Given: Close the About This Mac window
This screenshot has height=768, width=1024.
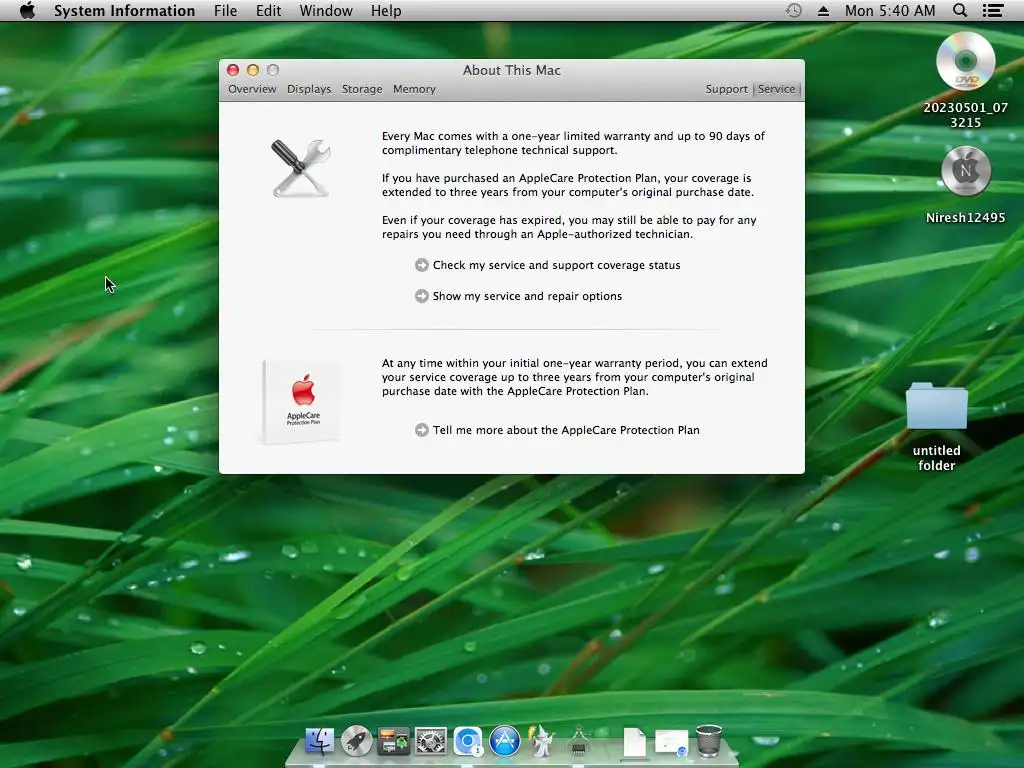Looking at the screenshot, I should [233, 70].
